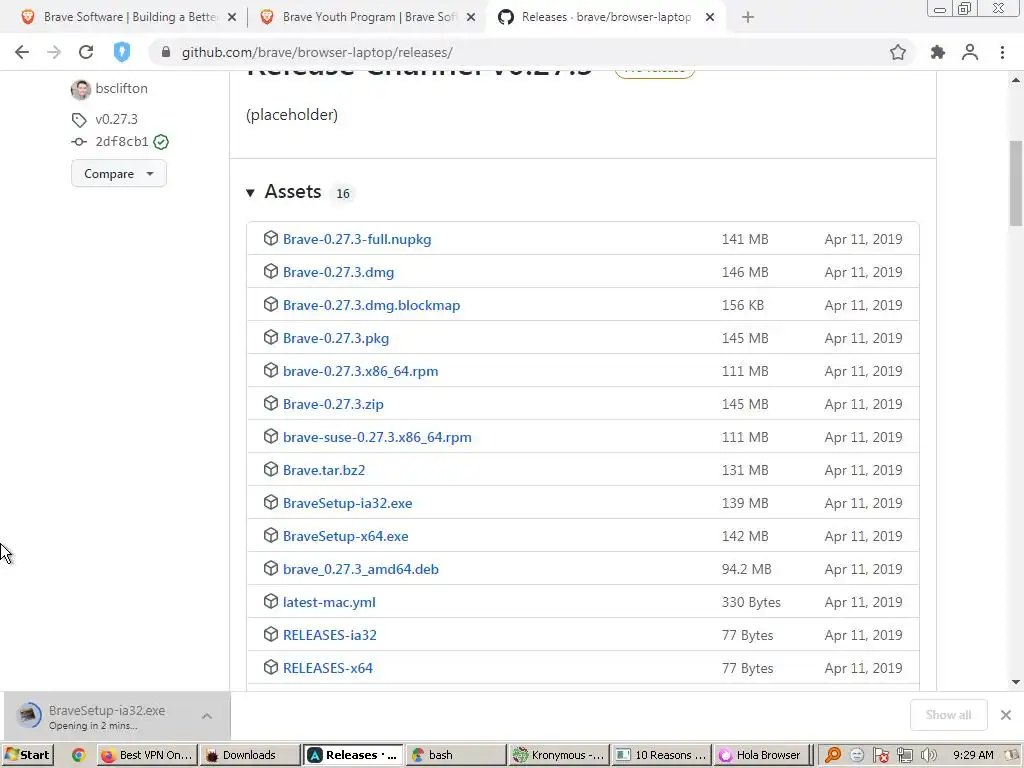The height and width of the screenshot is (768, 1024).
Task: Click BraveSetup-ia32.exe download file icon
Action: pyautogui.click(x=29, y=716)
